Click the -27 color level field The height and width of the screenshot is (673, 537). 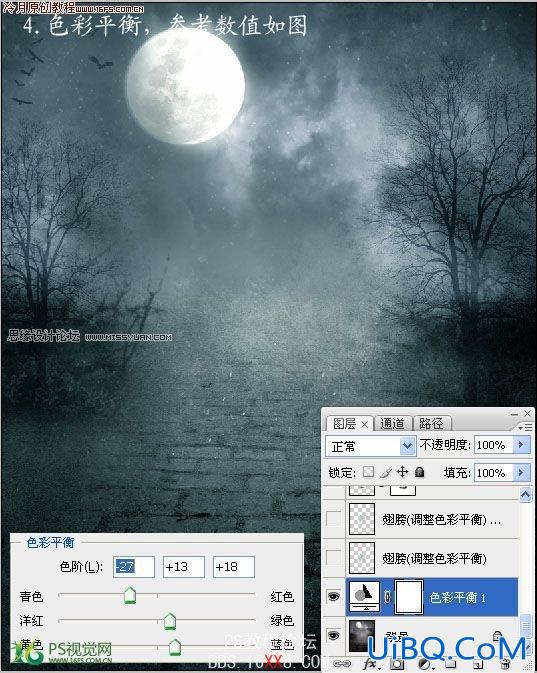[134, 567]
